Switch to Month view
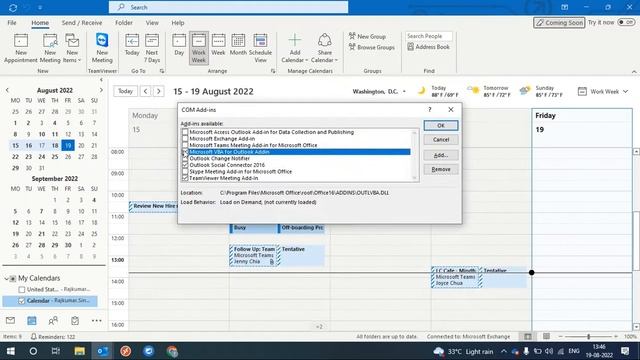 click(x=238, y=45)
